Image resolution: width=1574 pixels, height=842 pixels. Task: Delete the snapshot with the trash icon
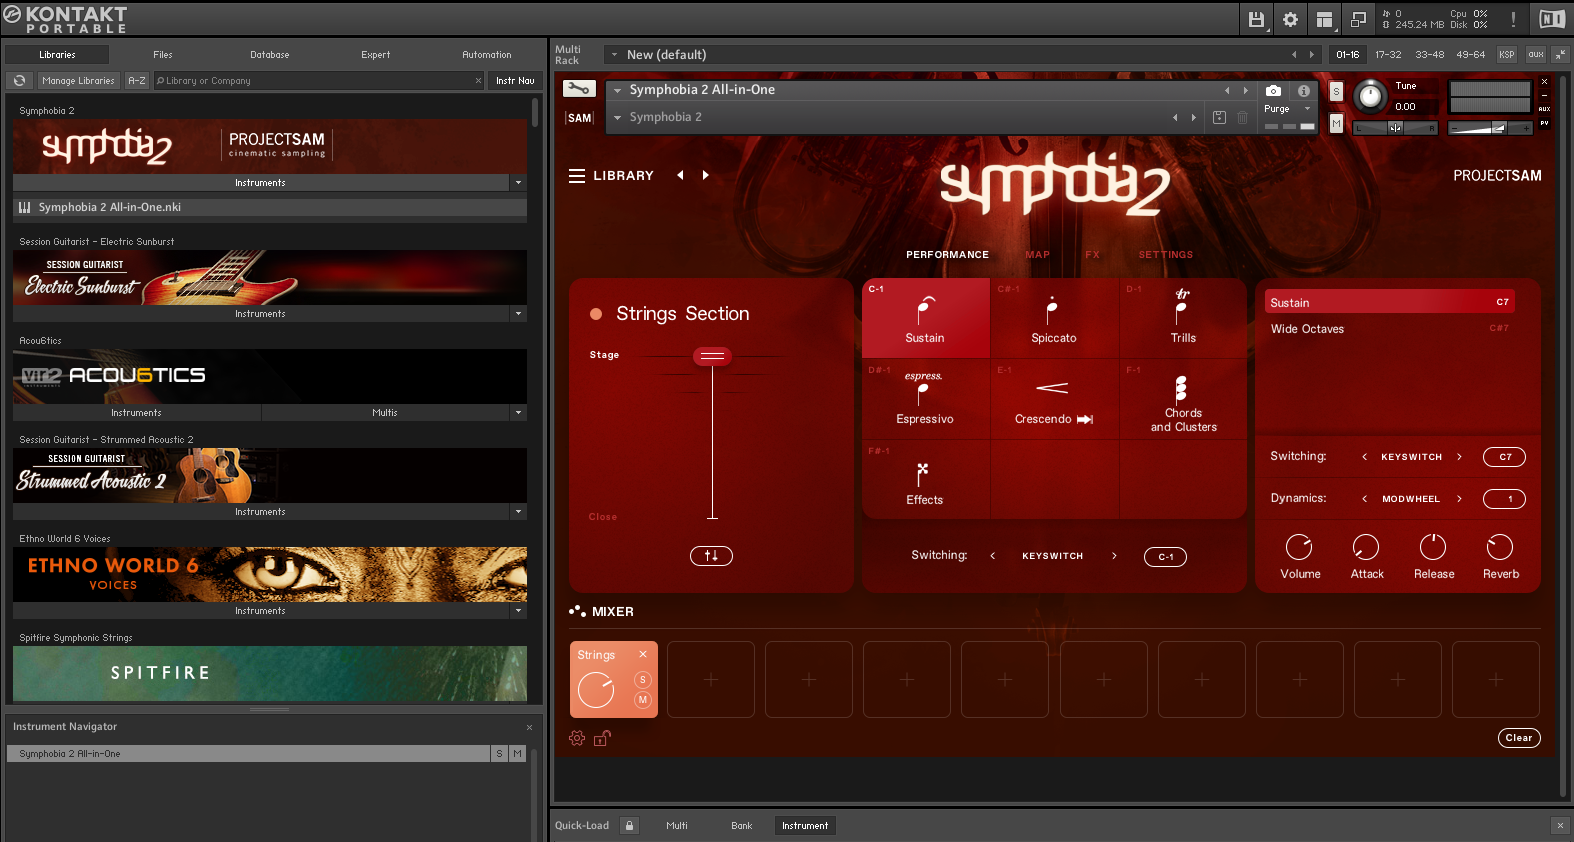point(1242,117)
